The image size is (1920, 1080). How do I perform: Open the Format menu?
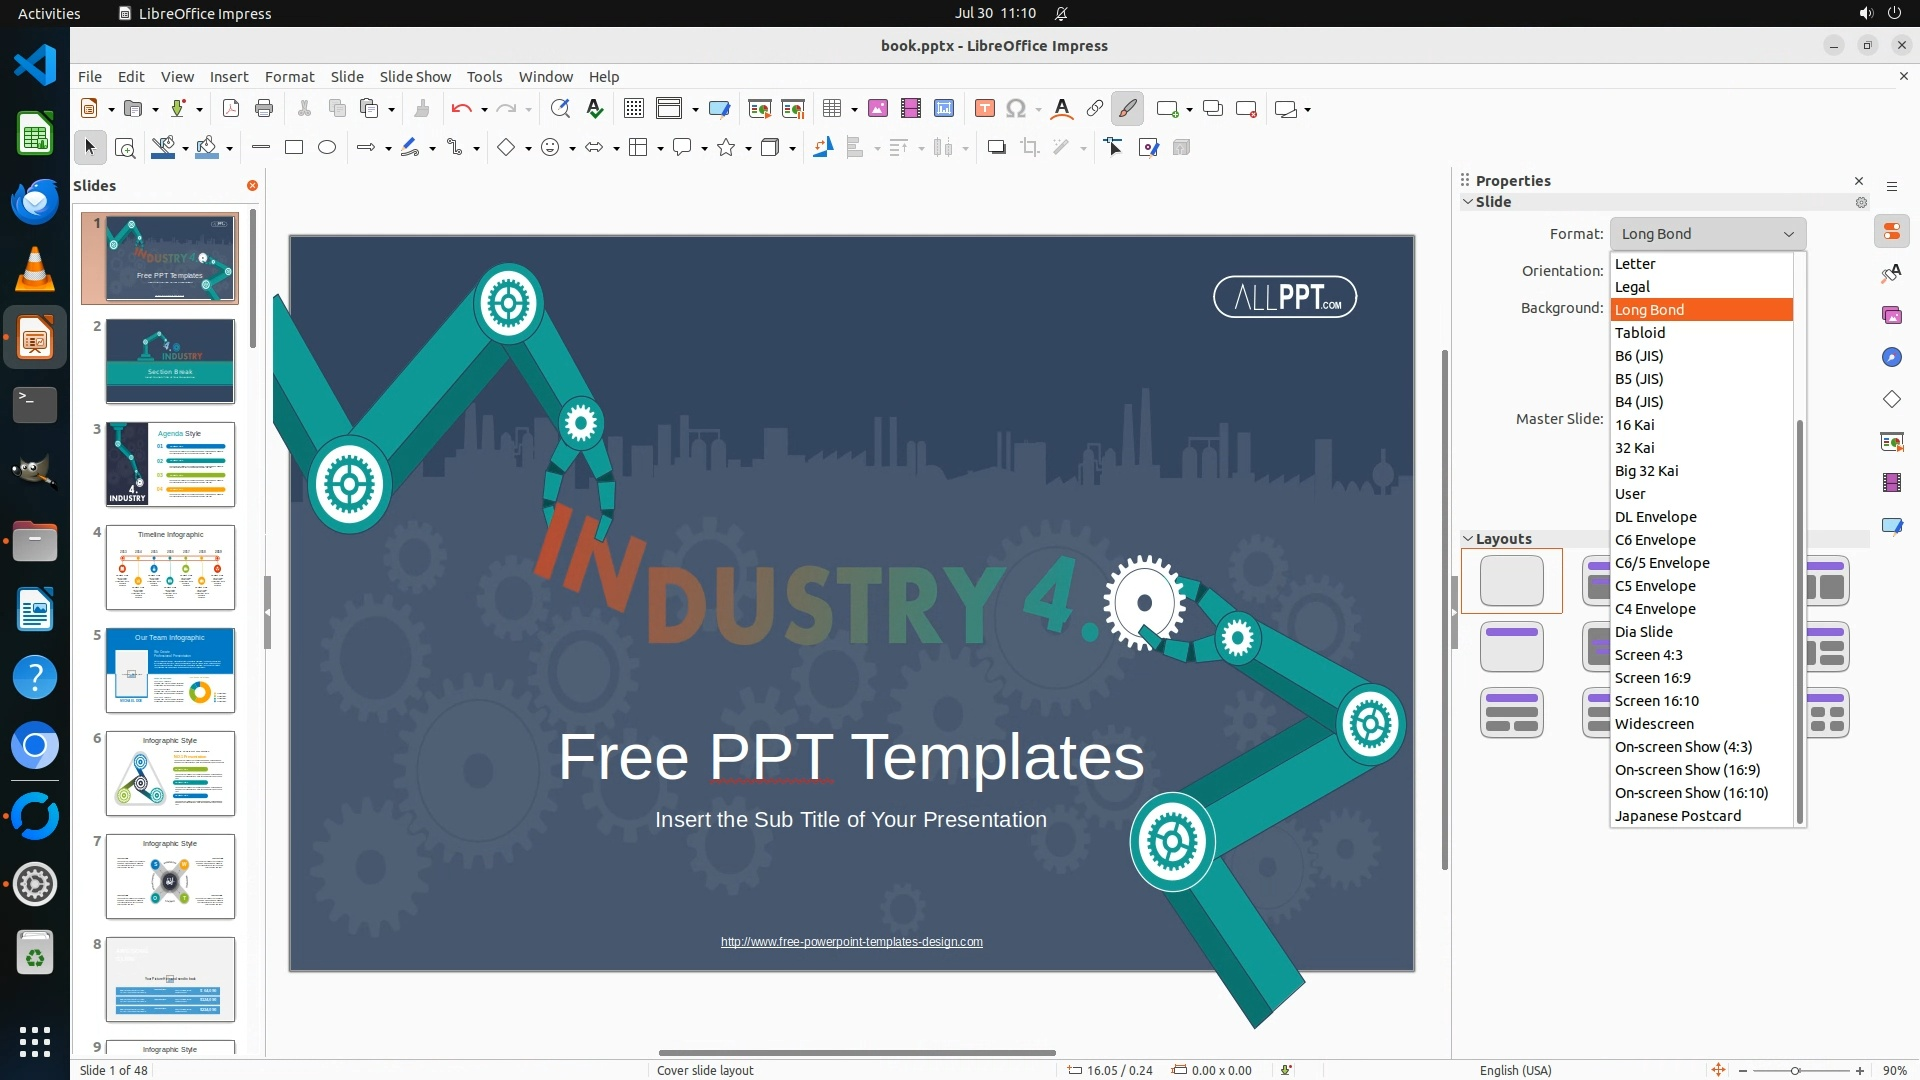pyautogui.click(x=289, y=77)
